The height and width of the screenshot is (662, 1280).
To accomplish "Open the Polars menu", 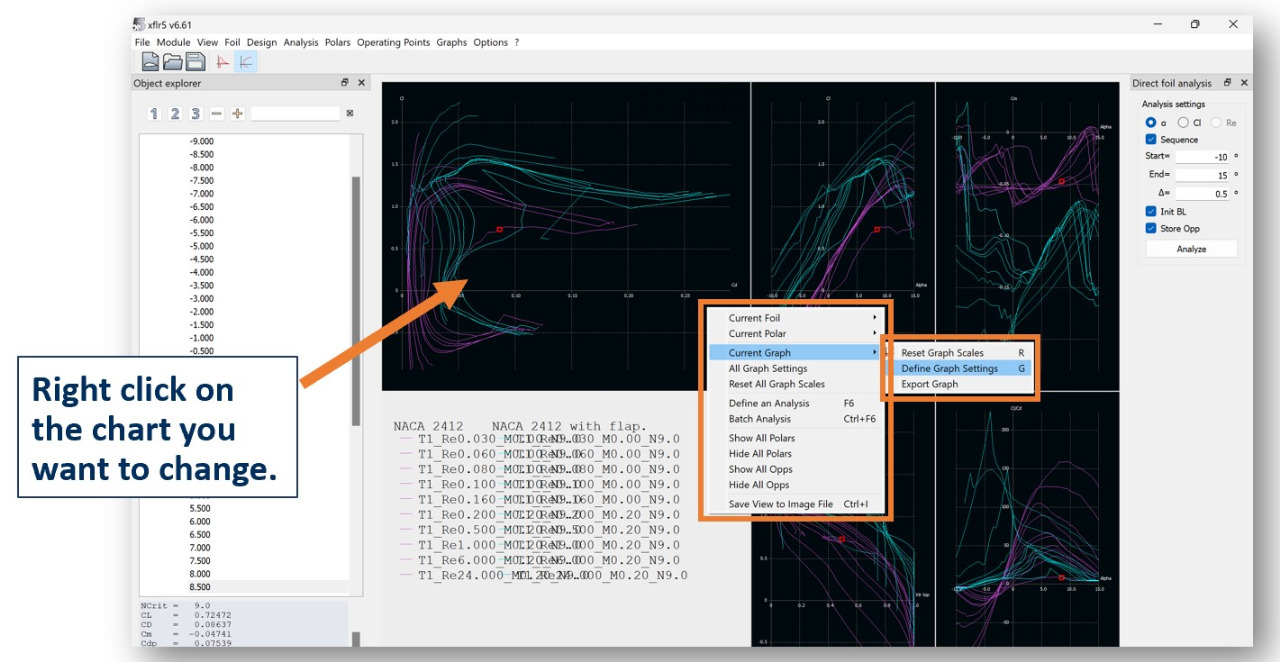I will 337,43.
